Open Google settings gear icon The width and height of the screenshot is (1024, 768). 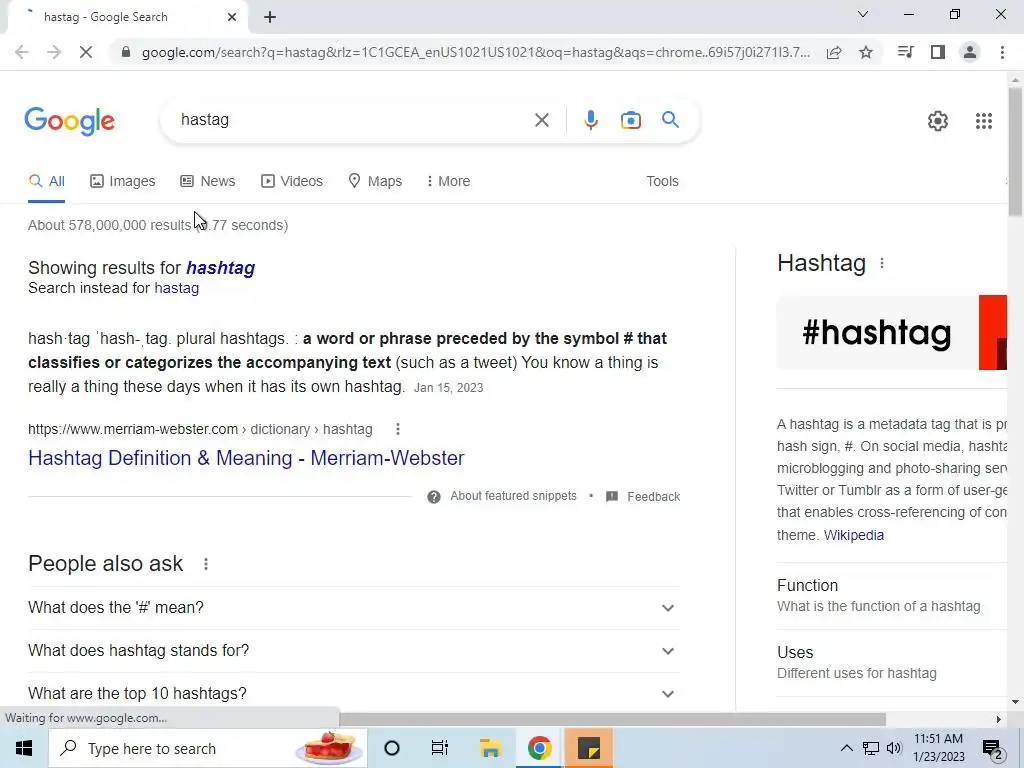point(938,121)
